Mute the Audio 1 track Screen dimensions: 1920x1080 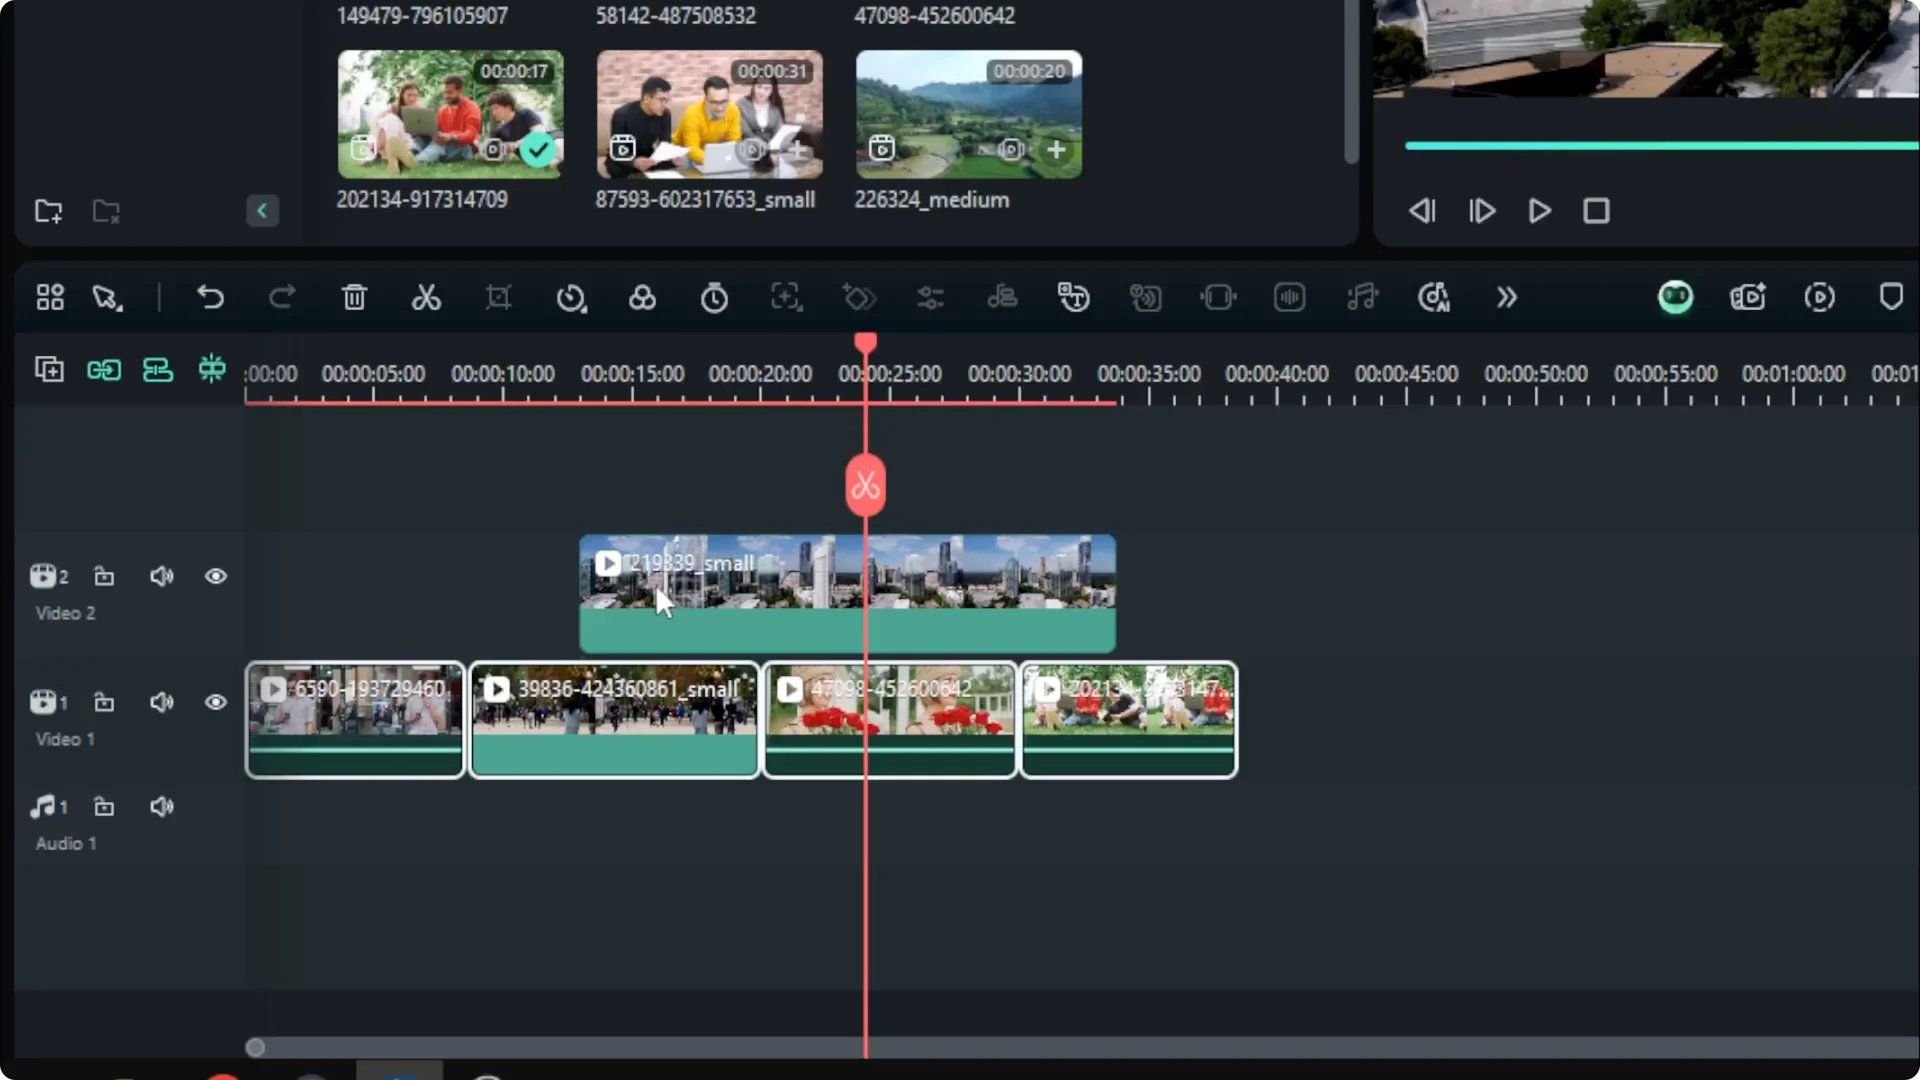click(161, 806)
